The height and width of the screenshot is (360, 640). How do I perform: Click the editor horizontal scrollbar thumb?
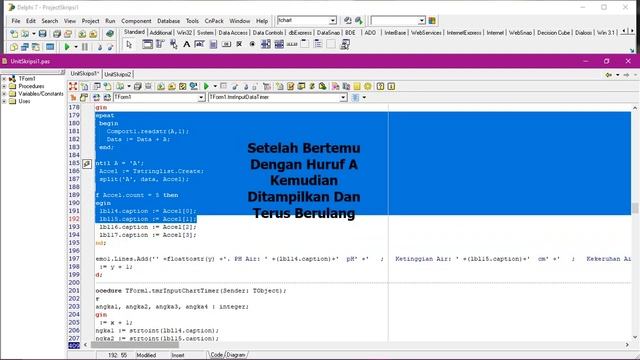click(x=135, y=345)
